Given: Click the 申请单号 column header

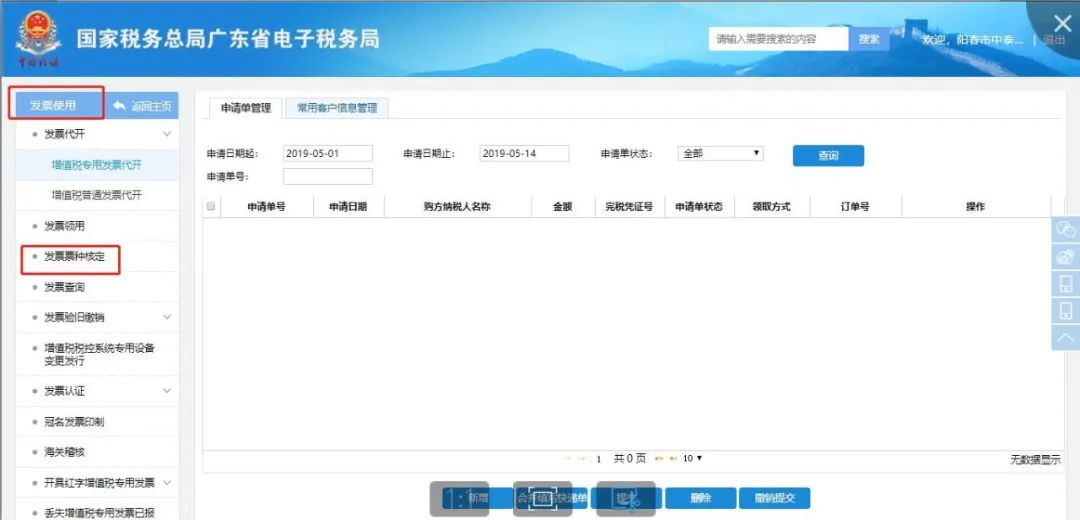Looking at the screenshot, I should click(x=267, y=207).
